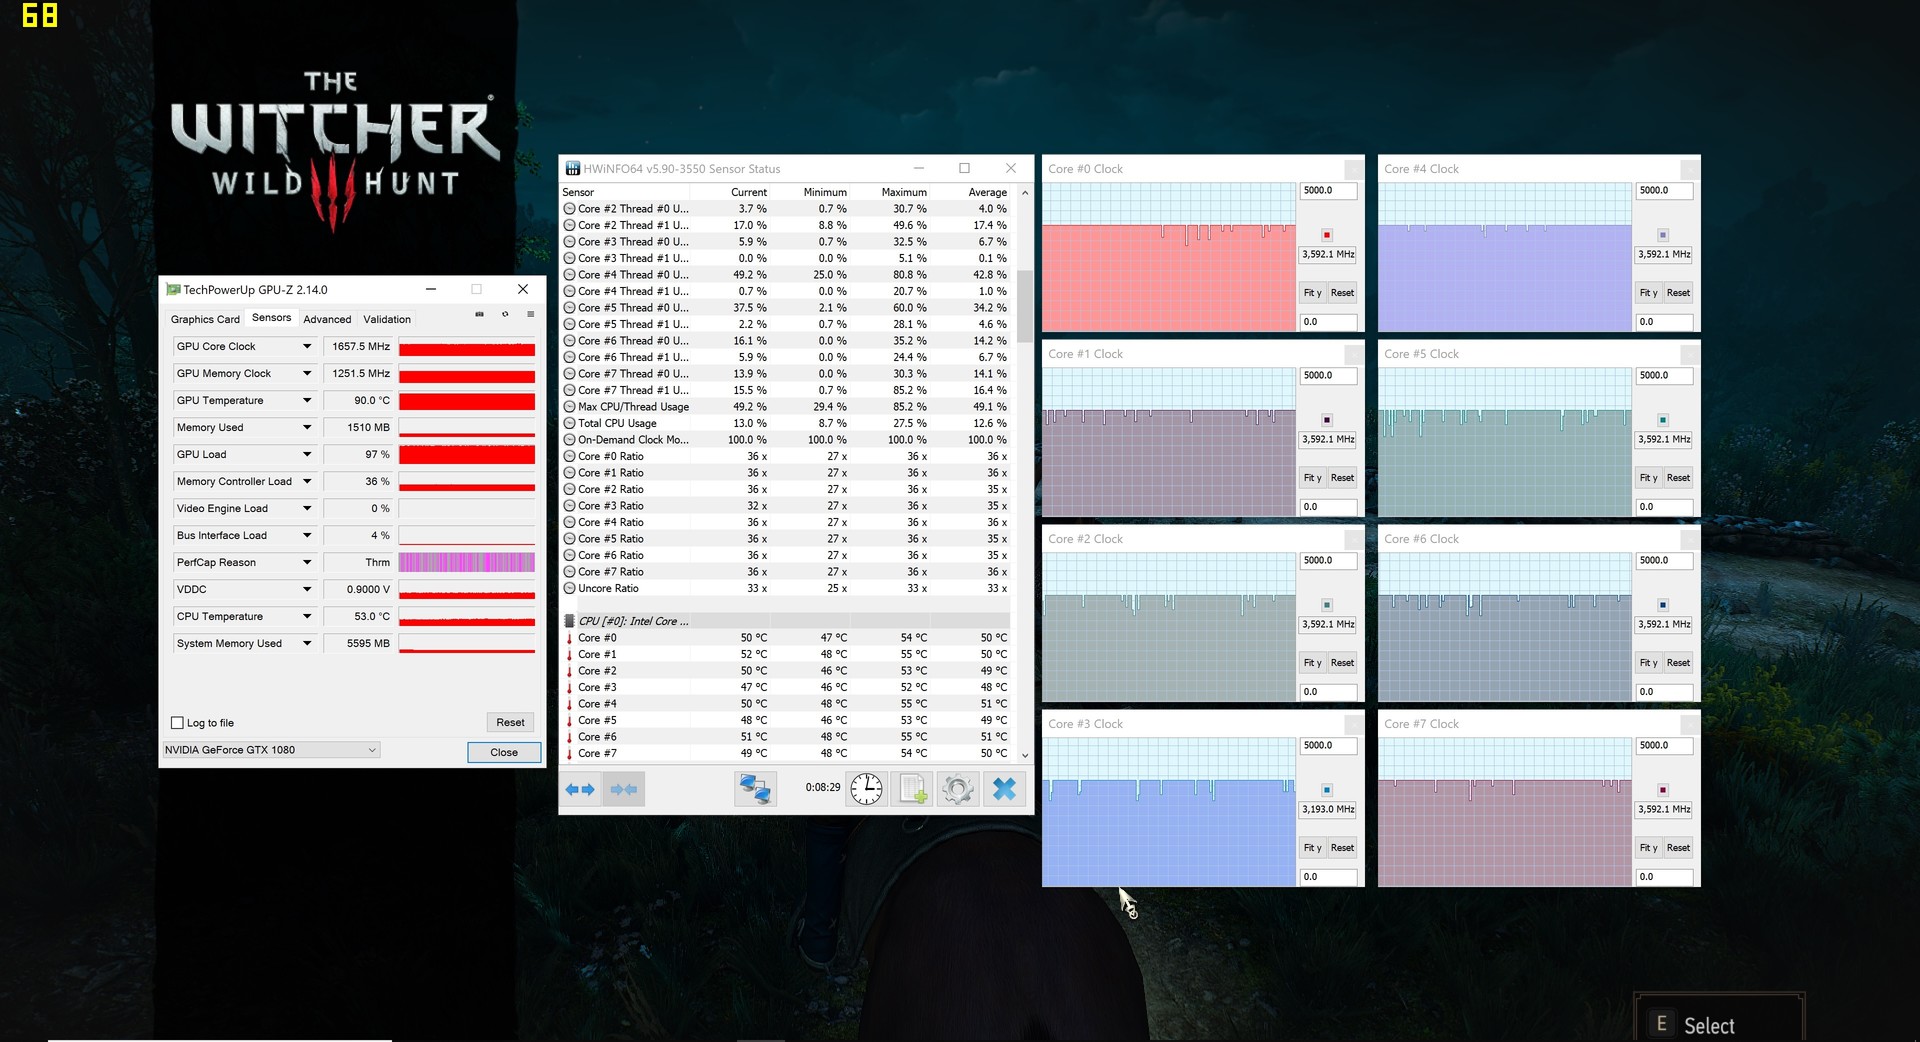Click the sensor icon beside Max CPU/Thread Usage
This screenshot has width=1920, height=1042.
coord(569,407)
